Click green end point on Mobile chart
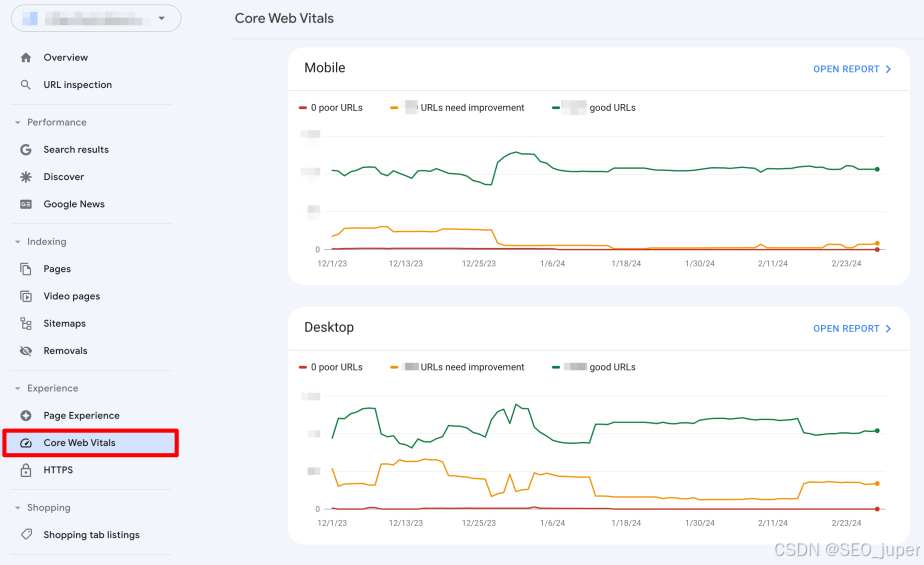The width and height of the screenshot is (924, 565). coord(877,169)
